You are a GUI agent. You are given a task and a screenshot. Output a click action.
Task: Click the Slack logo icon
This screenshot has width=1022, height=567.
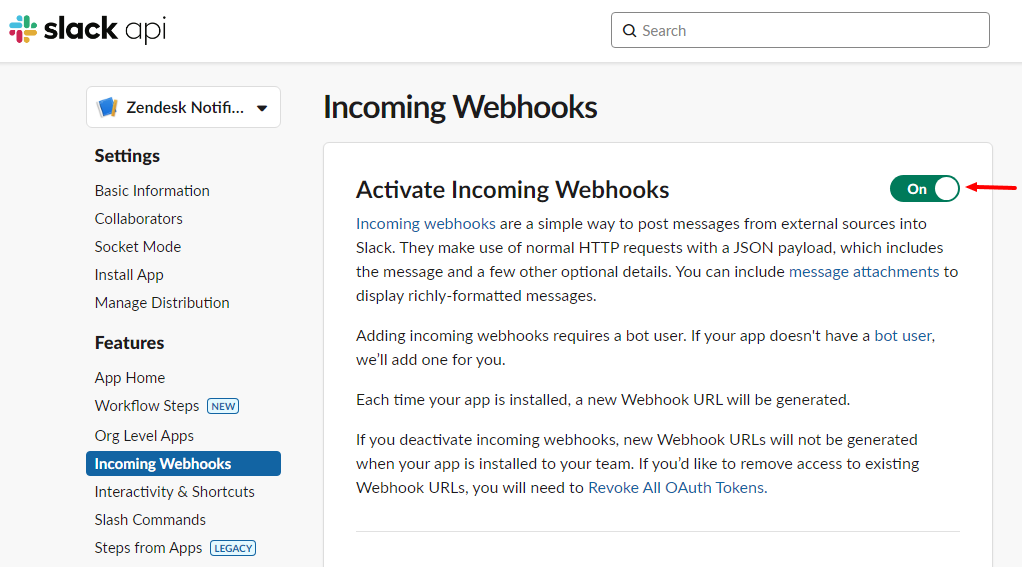coord(23,29)
